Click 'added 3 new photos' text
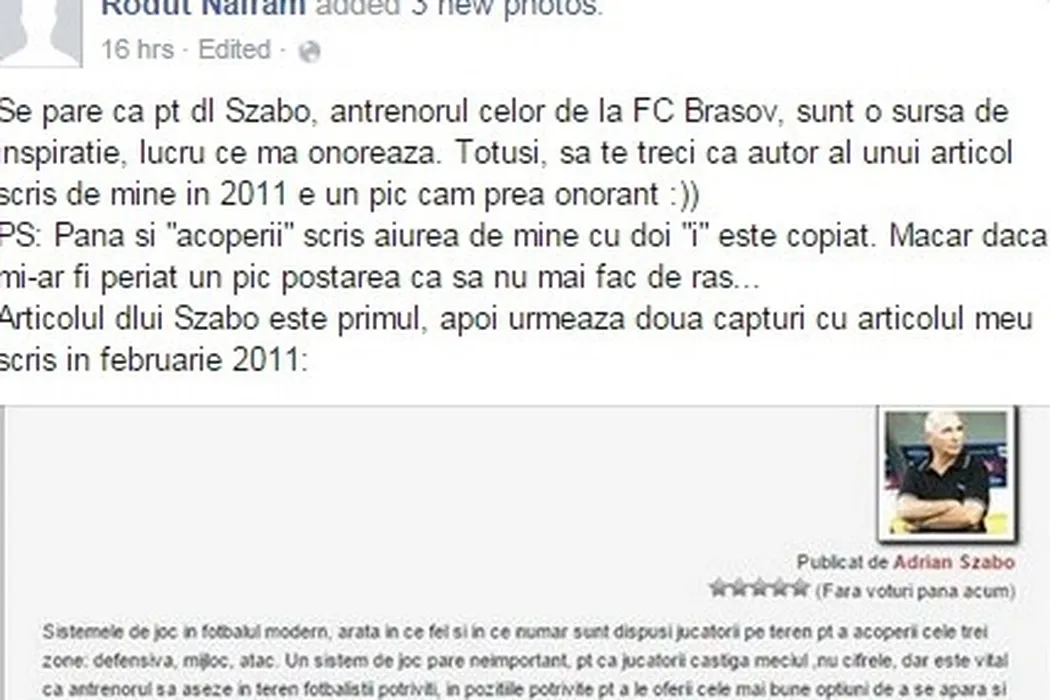 (x=459, y=8)
